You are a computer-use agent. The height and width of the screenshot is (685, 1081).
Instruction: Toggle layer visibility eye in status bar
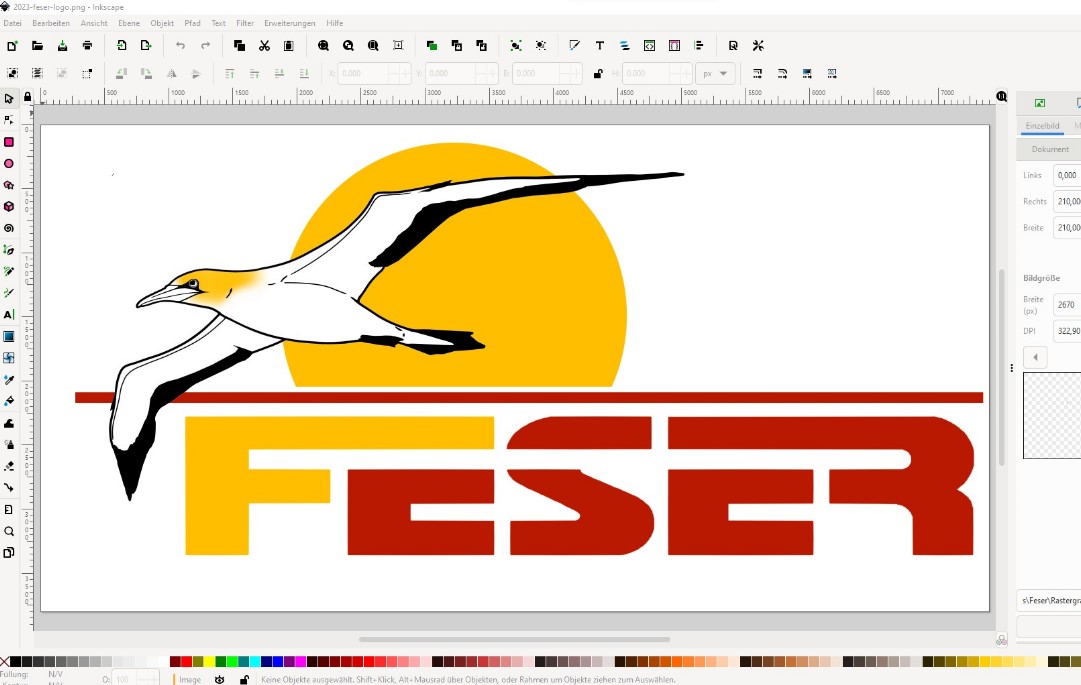219,679
